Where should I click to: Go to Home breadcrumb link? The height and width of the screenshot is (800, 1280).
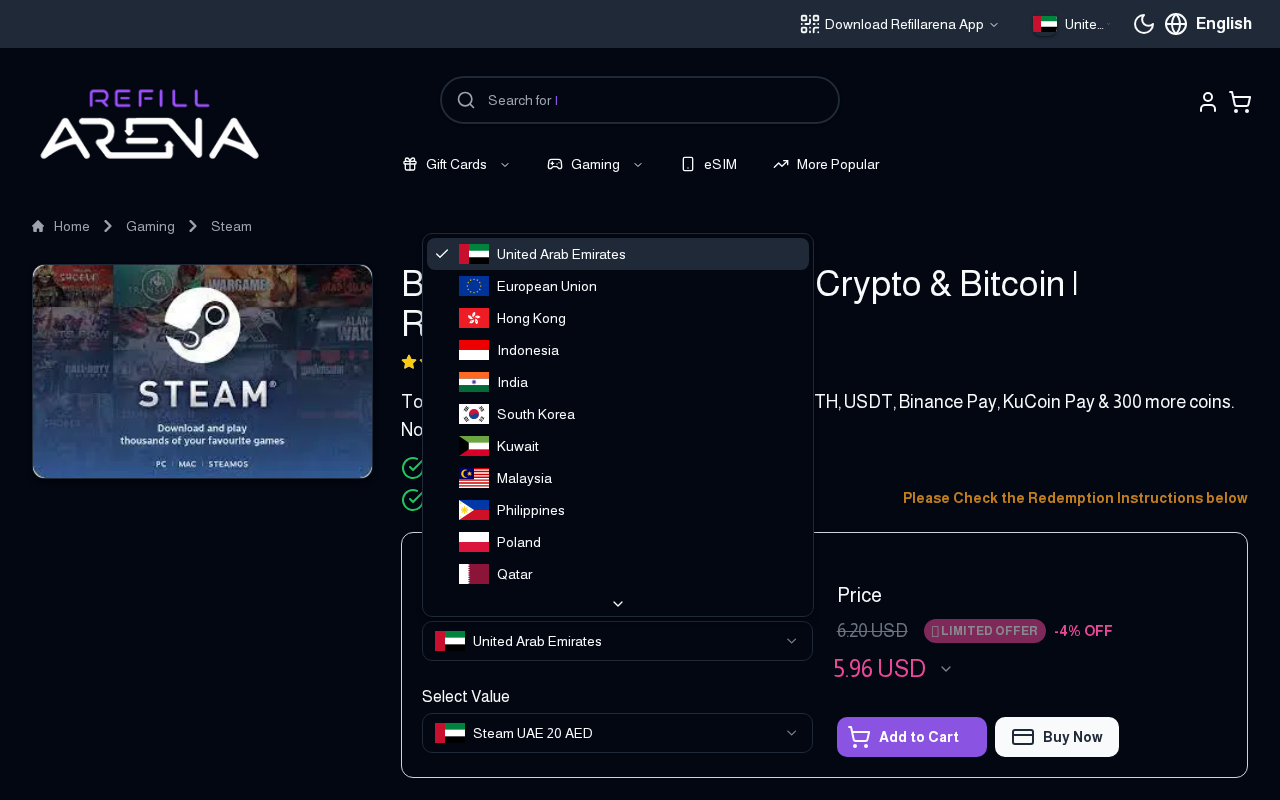pos(72,227)
